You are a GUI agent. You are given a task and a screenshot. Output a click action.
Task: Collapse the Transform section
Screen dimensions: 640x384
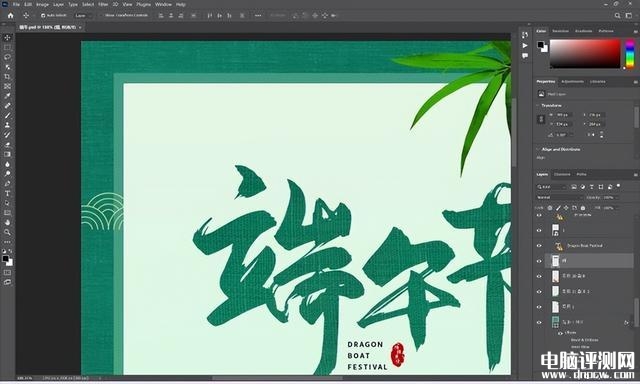[x=537, y=105]
